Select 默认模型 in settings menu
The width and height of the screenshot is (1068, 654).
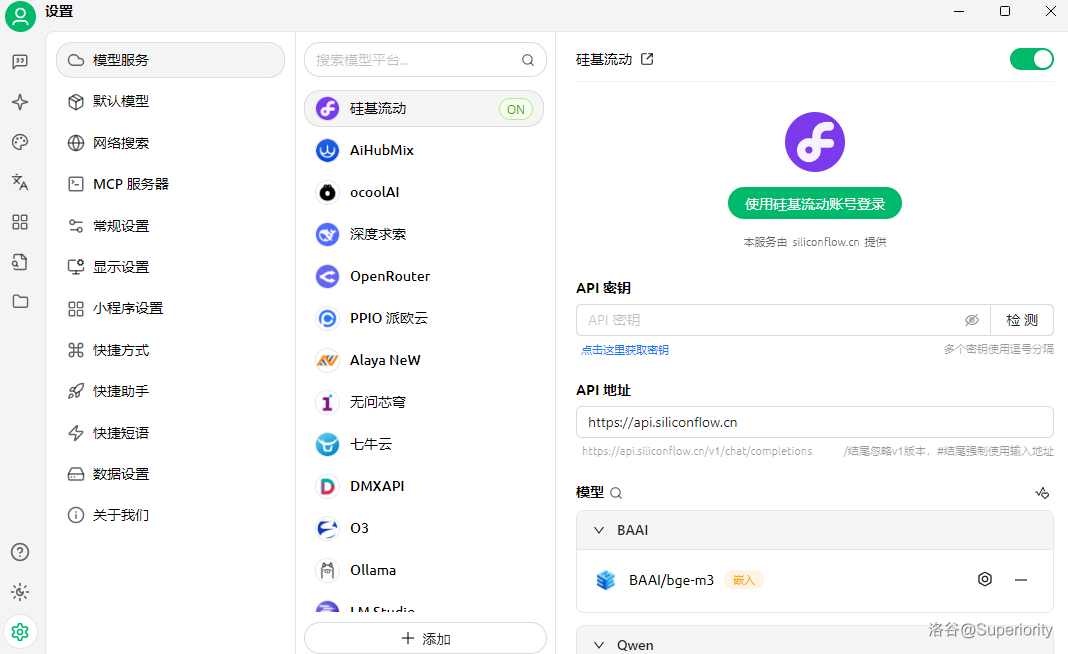pos(121,101)
